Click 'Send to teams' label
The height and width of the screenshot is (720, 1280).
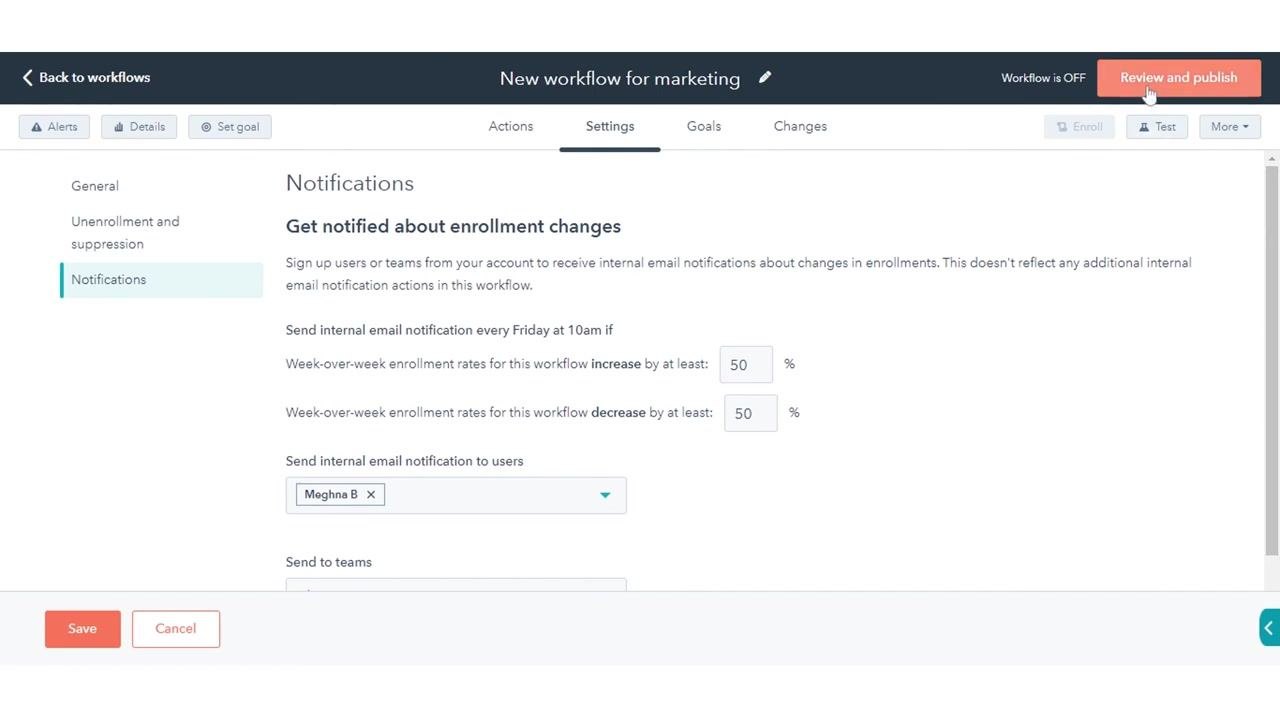pyautogui.click(x=329, y=562)
